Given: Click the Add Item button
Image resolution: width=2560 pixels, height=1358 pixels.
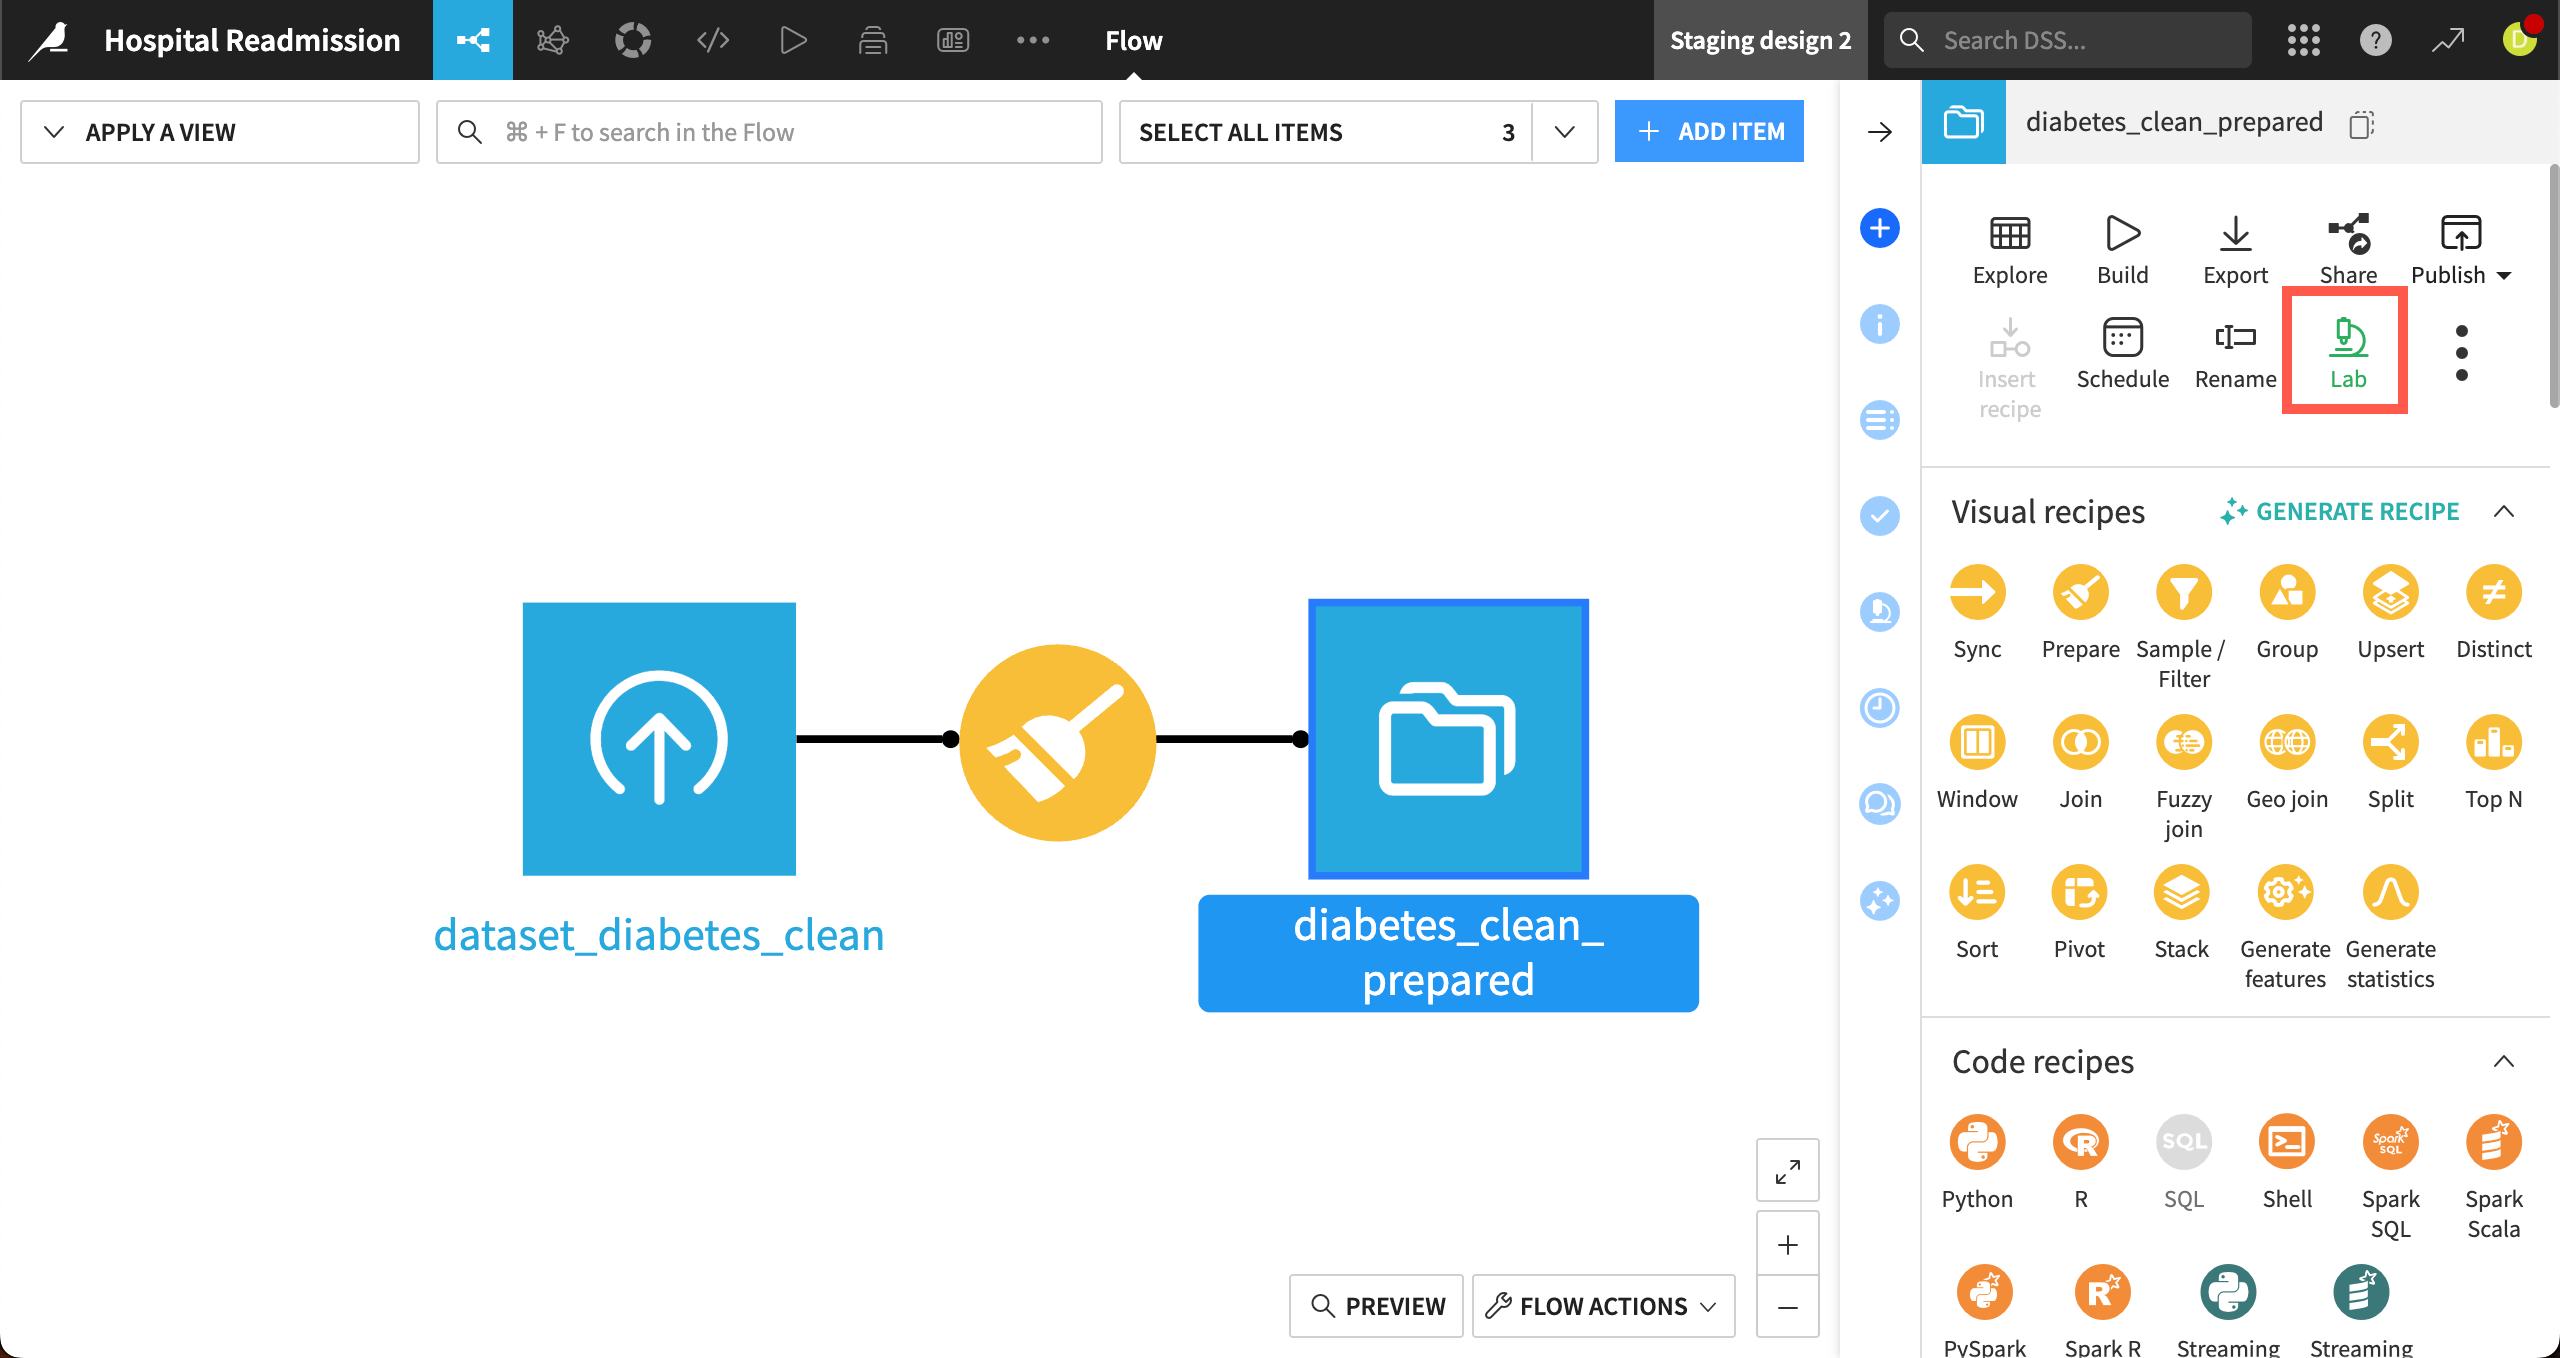Looking at the screenshot, I should (x=1709, y=132).
